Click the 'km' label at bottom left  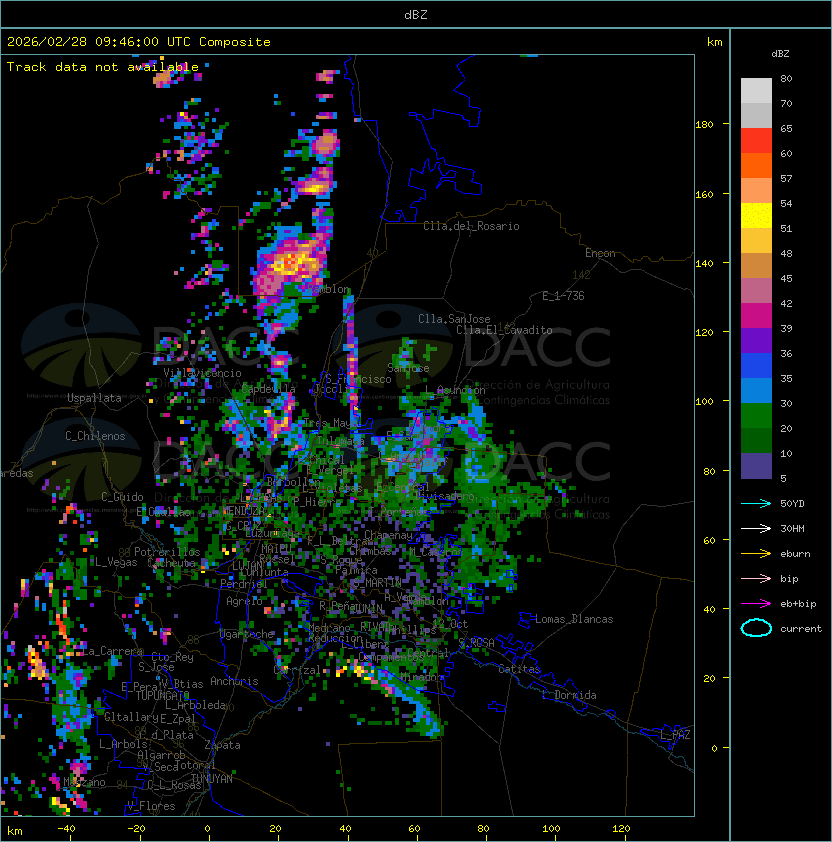click(15, 831)
